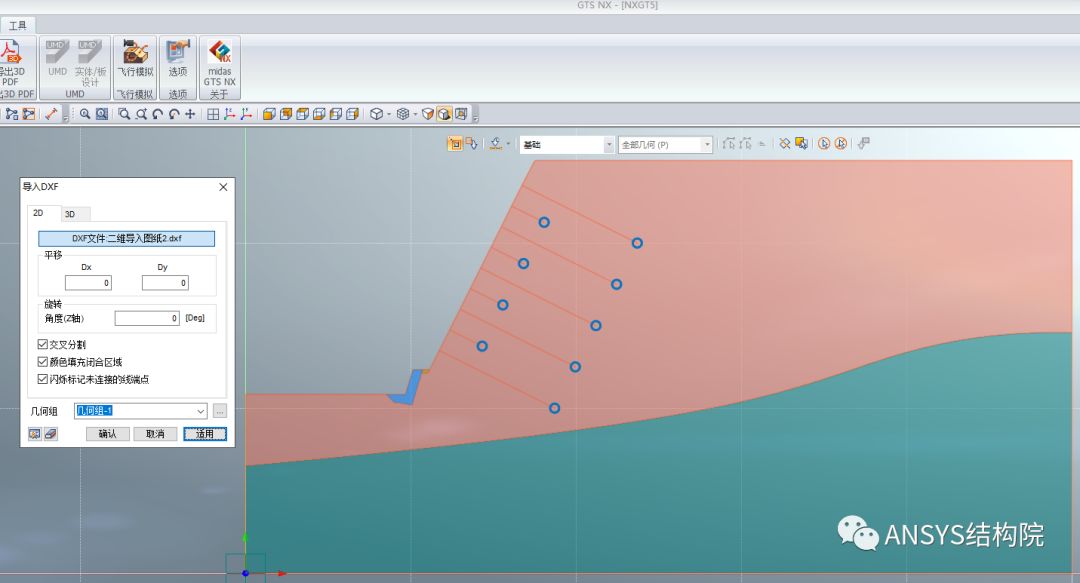Click the Dx translation input field
Viewport: 1080px width, 583px height.
pos(88,283)
